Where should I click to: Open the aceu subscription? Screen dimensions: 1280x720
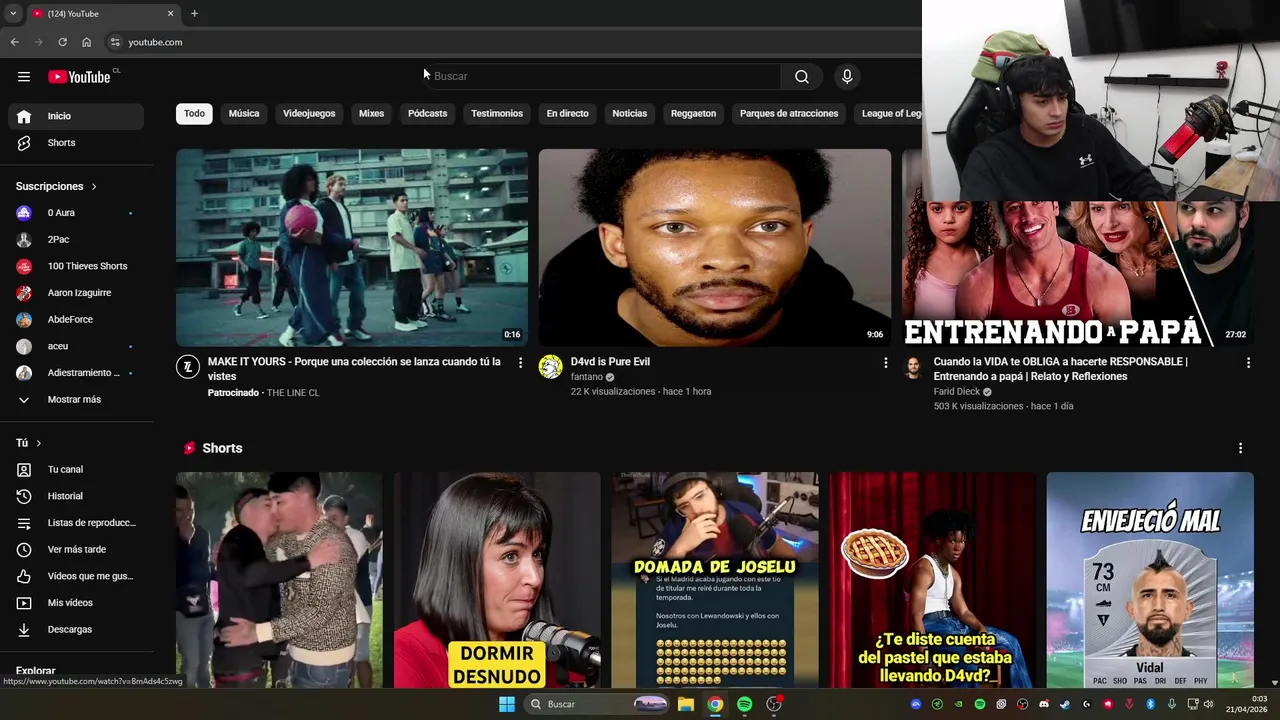[x=76, y=346]
